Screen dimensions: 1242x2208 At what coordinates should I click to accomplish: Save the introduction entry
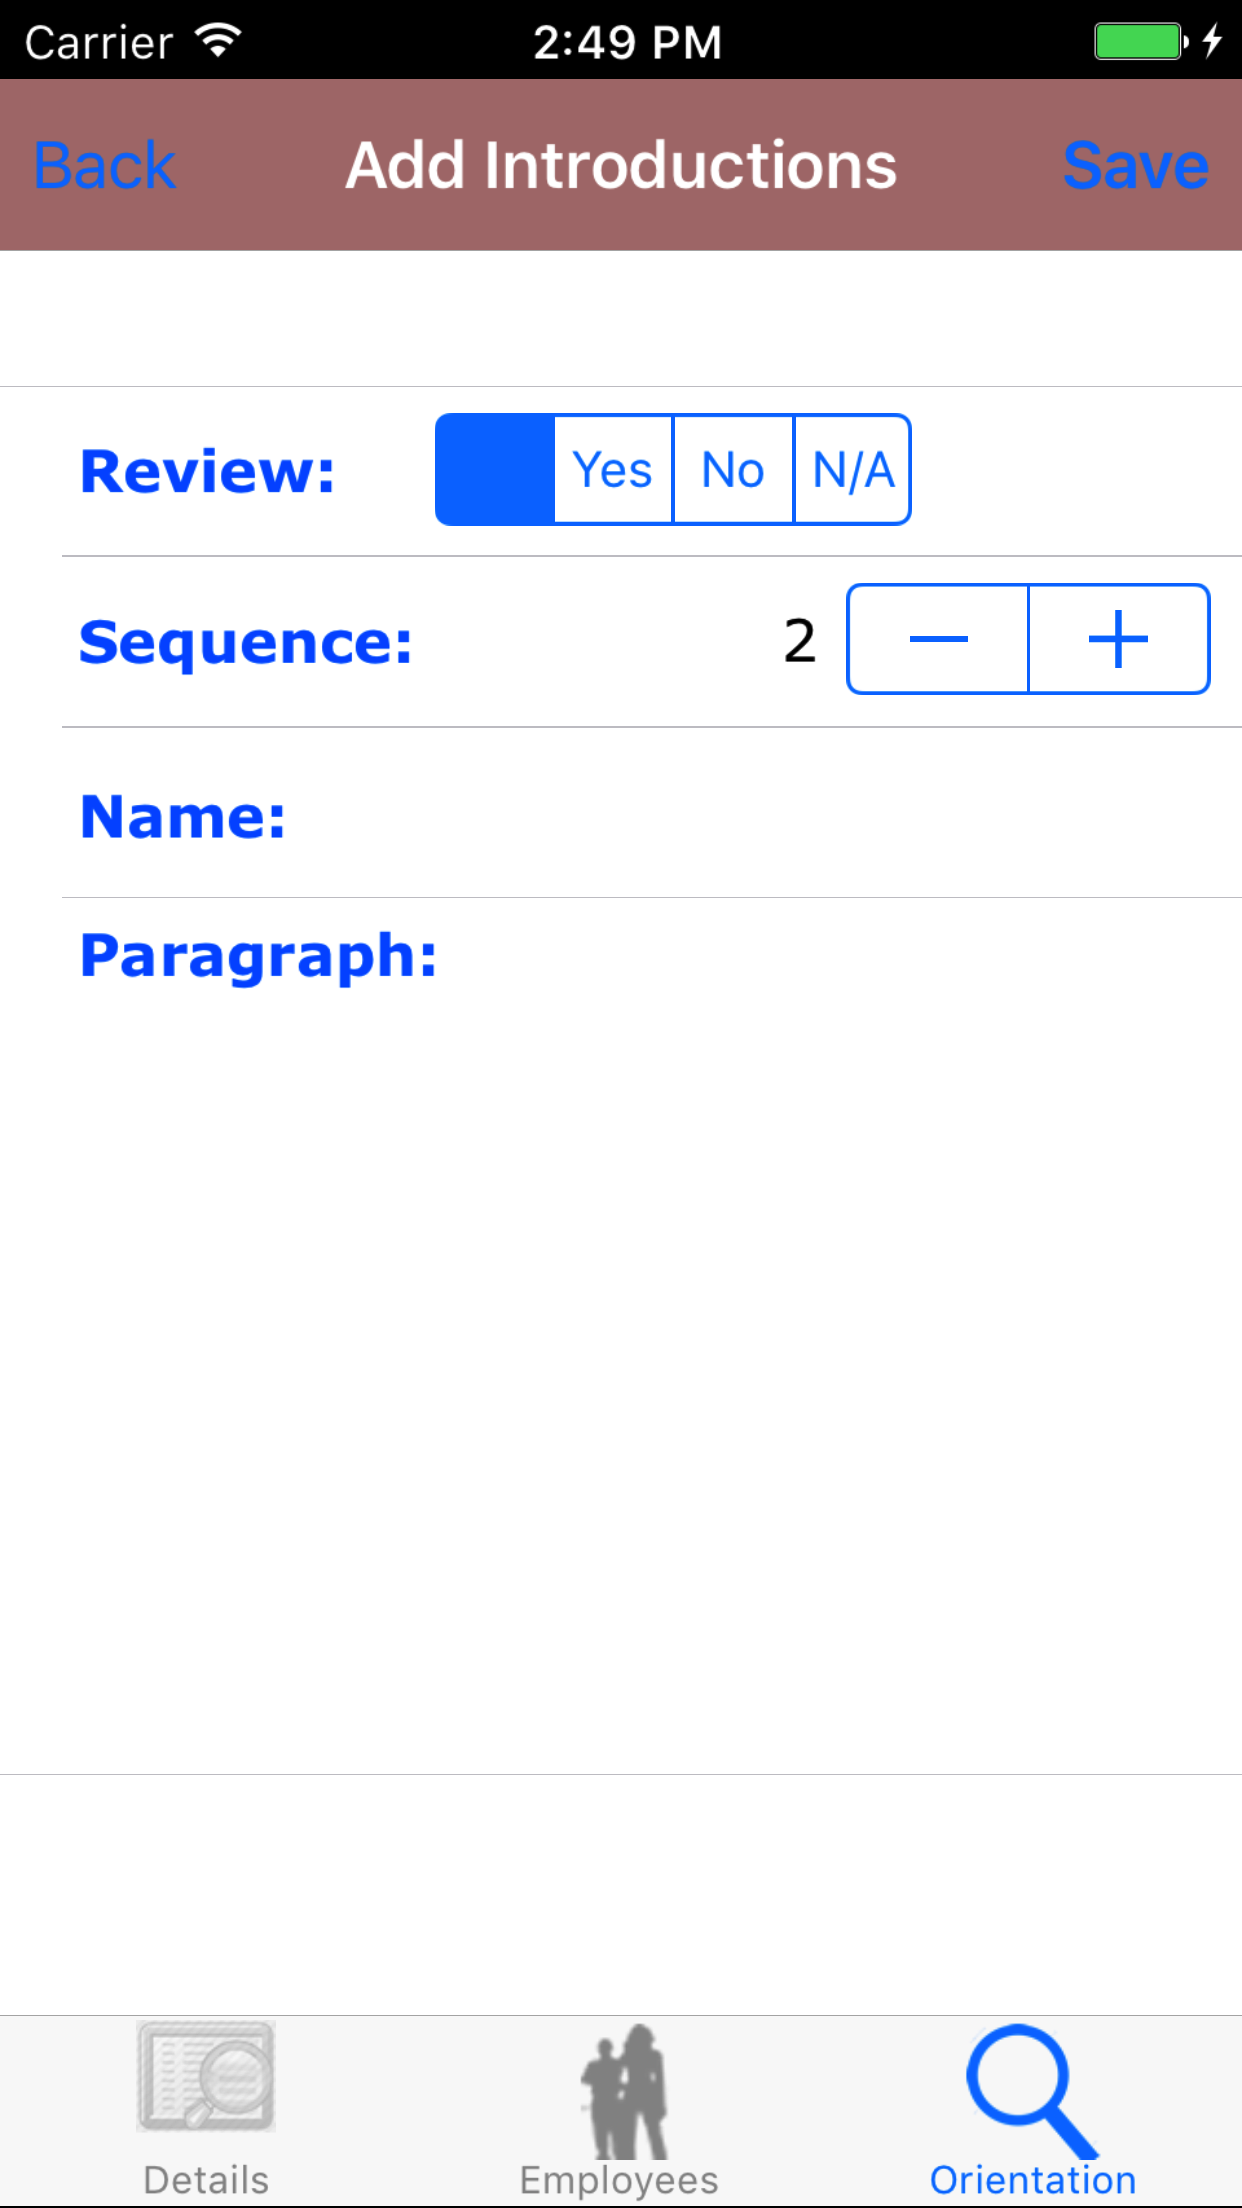(x=1135, y=165)
